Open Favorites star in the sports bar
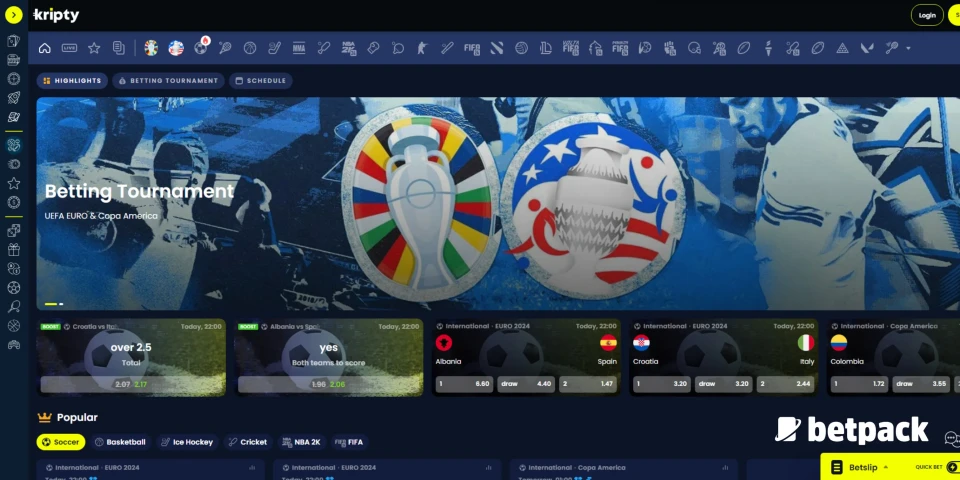Image resolution: width=960 pixels, height=480 pixels. (94, 47)
